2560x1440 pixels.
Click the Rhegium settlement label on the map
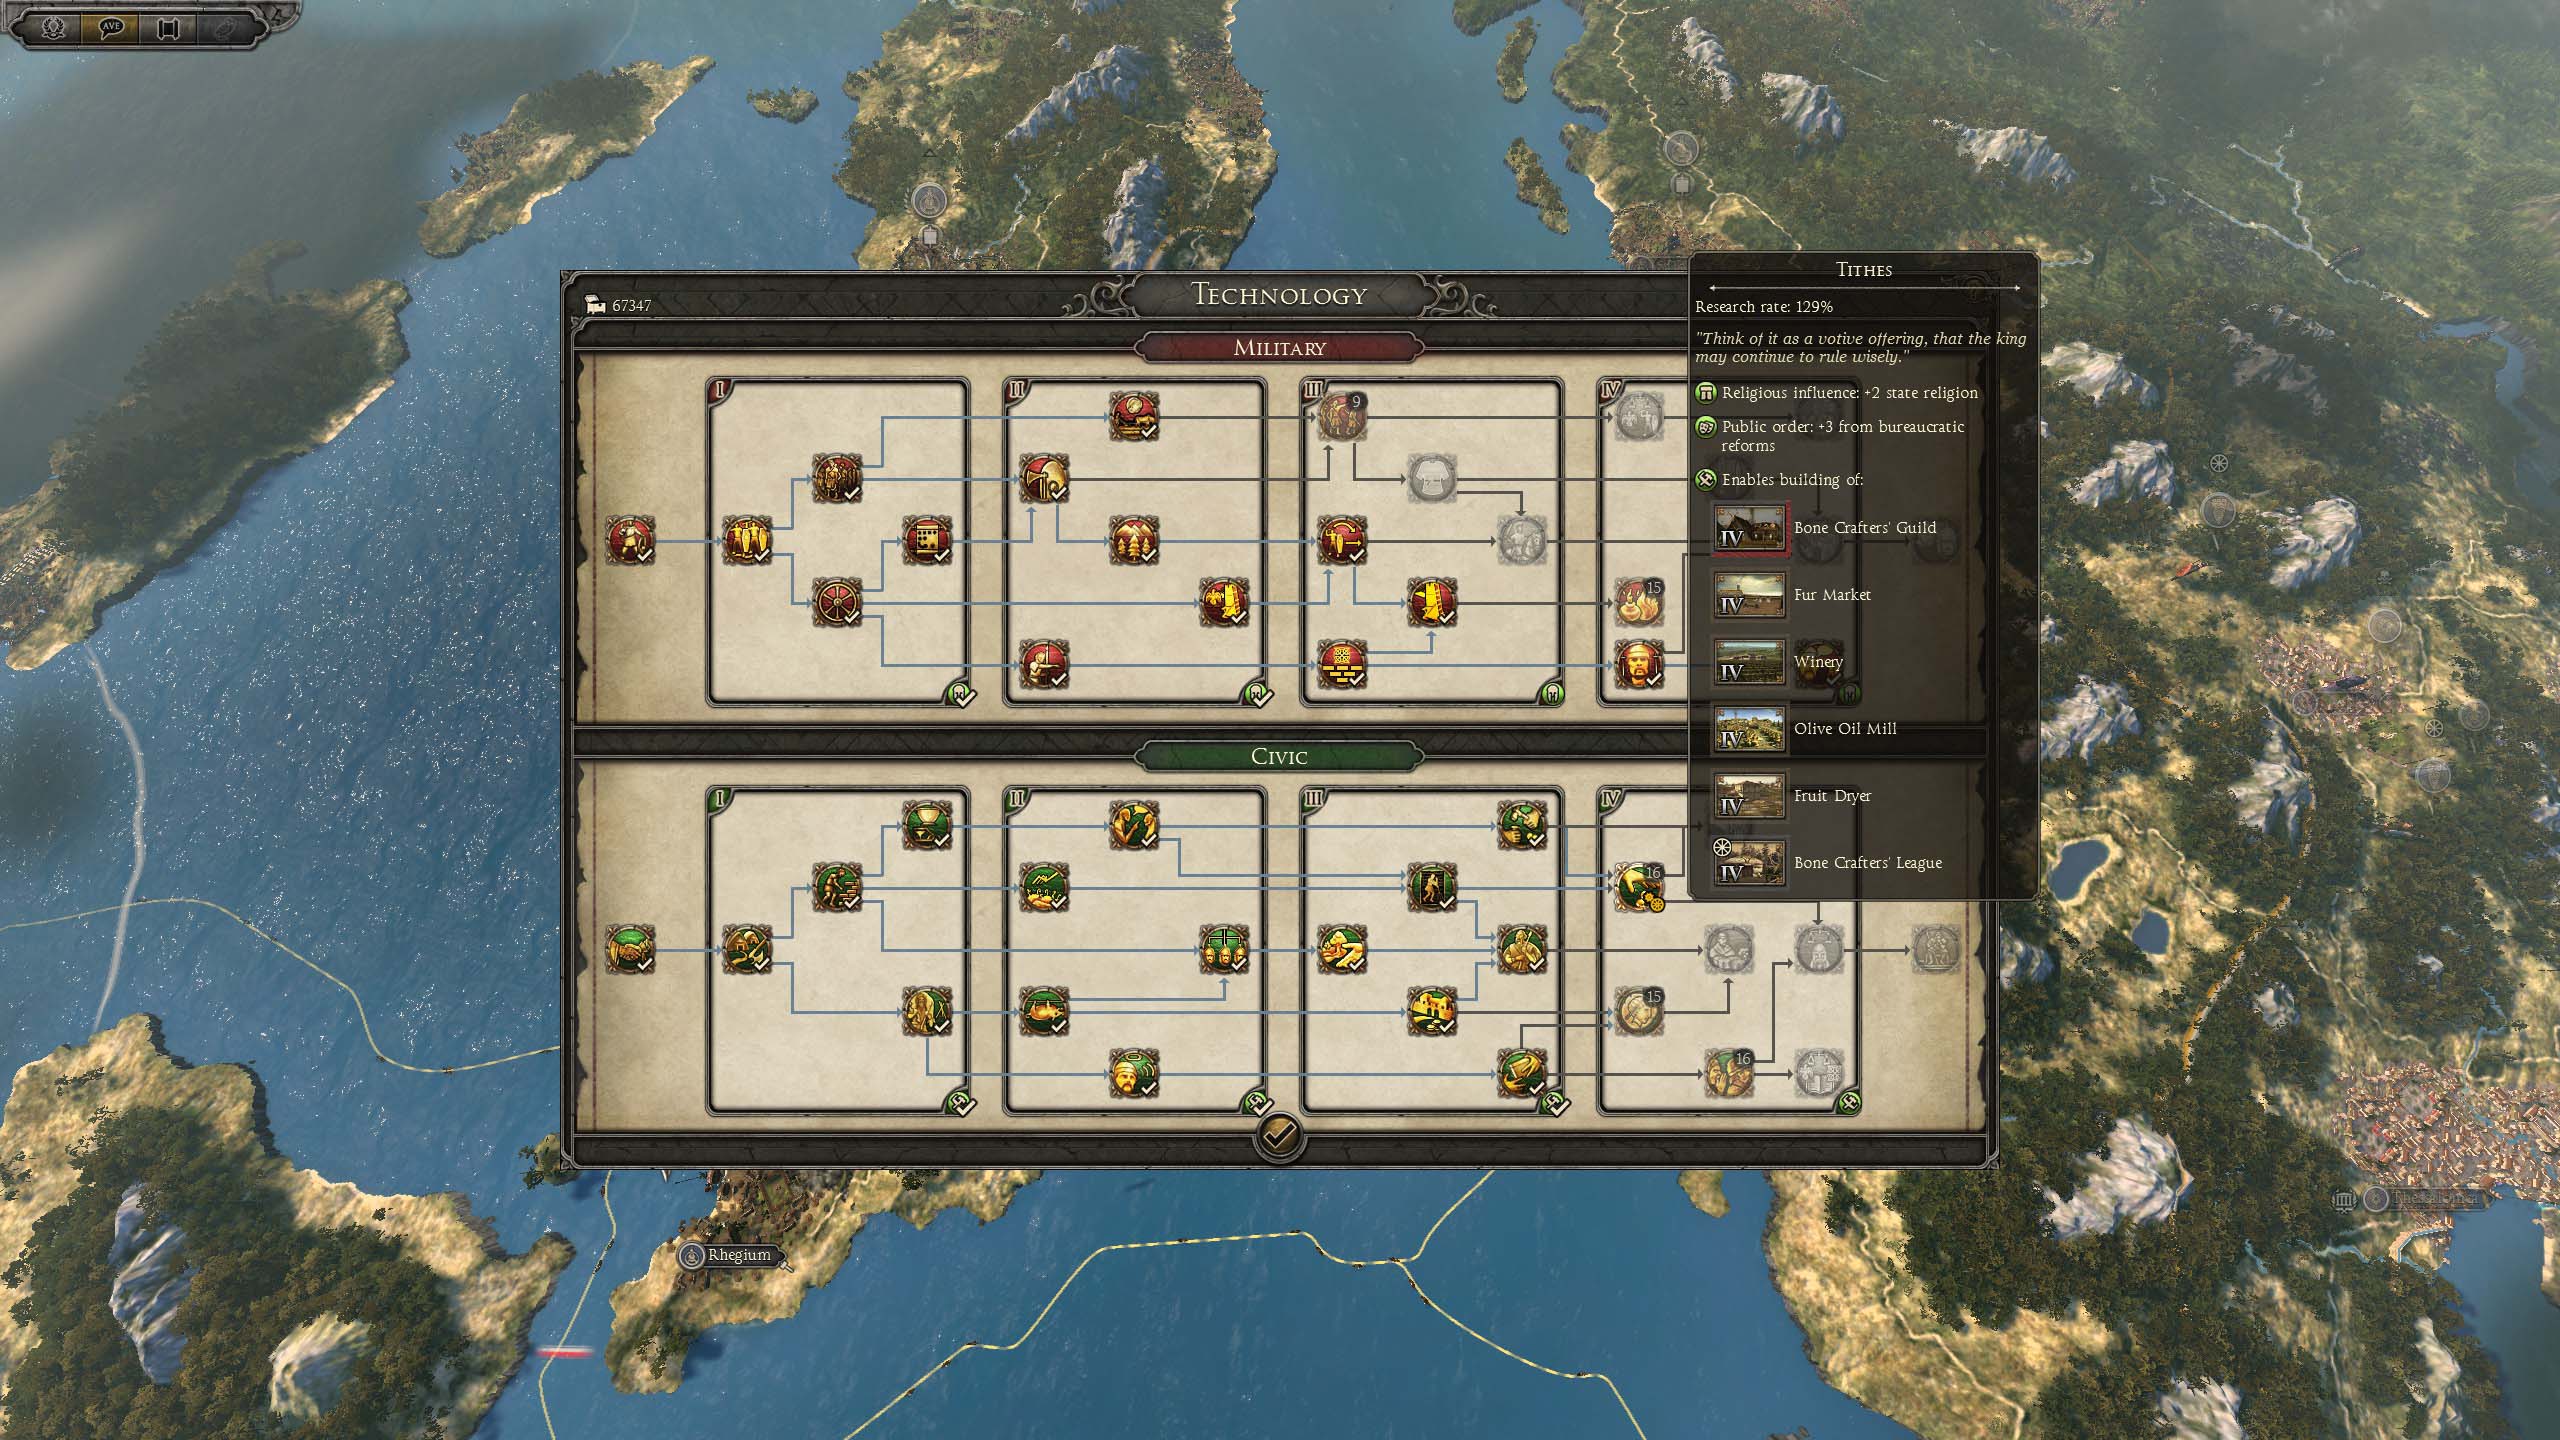pyautogui.click(x=739, y=1255)
